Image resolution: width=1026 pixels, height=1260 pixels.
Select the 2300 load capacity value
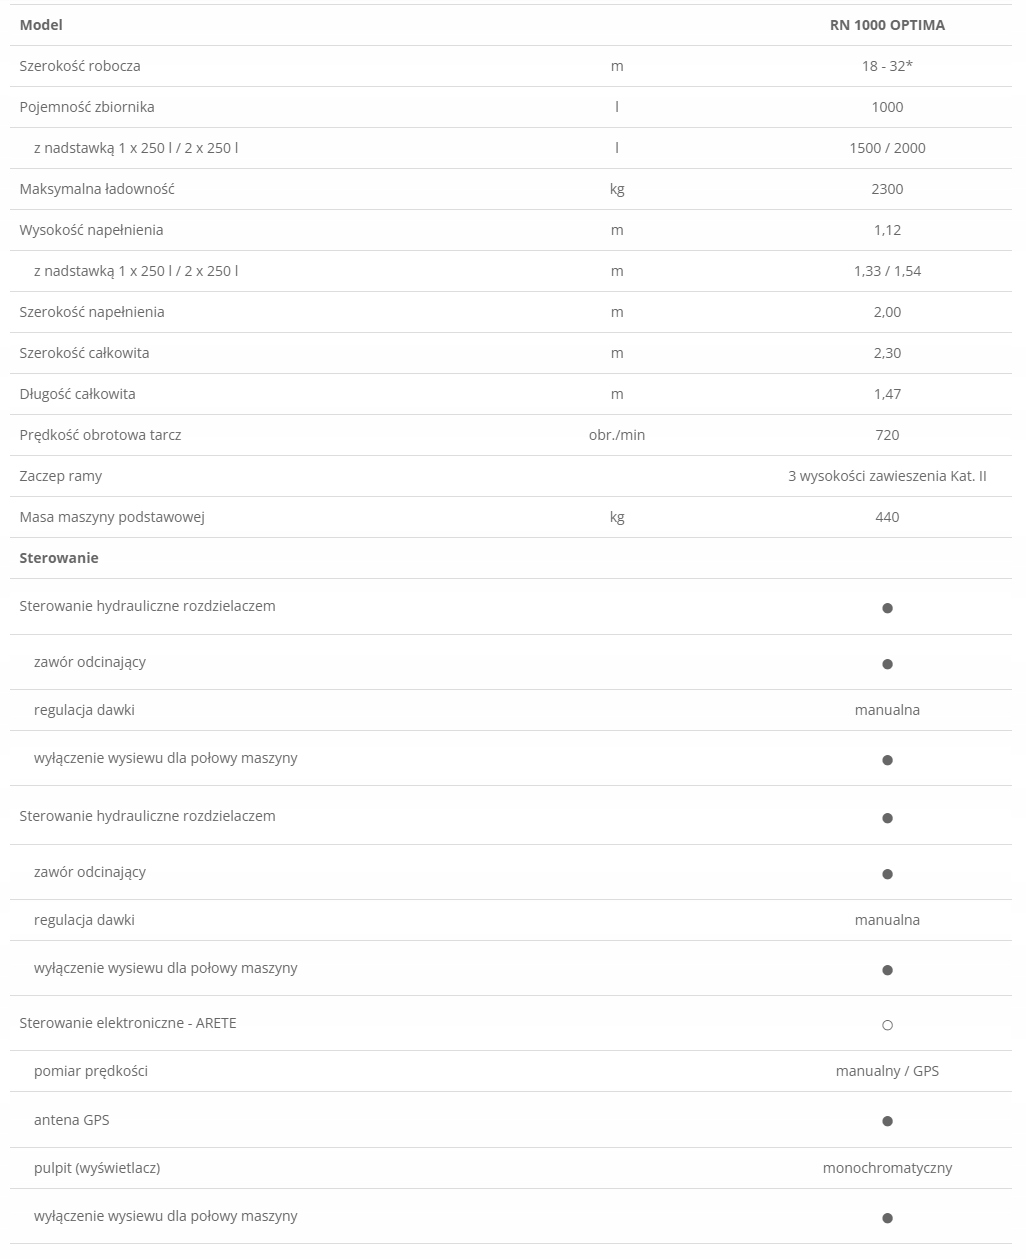click(887, 189)
